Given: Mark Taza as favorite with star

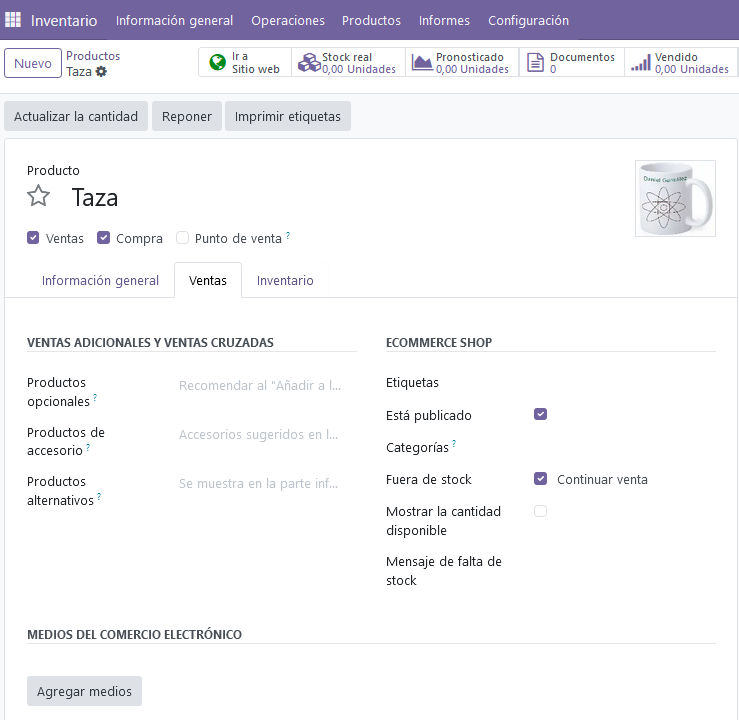Looking at the screenshot, I should (38, 196).
